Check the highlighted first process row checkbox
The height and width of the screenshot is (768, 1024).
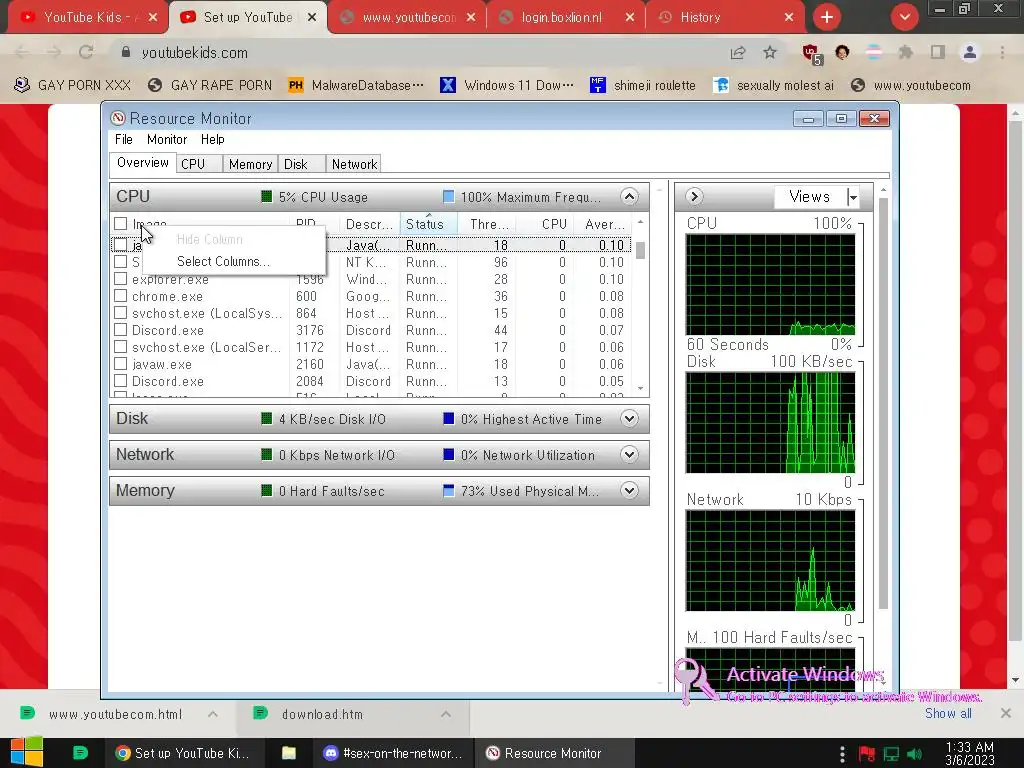[120, 245]
